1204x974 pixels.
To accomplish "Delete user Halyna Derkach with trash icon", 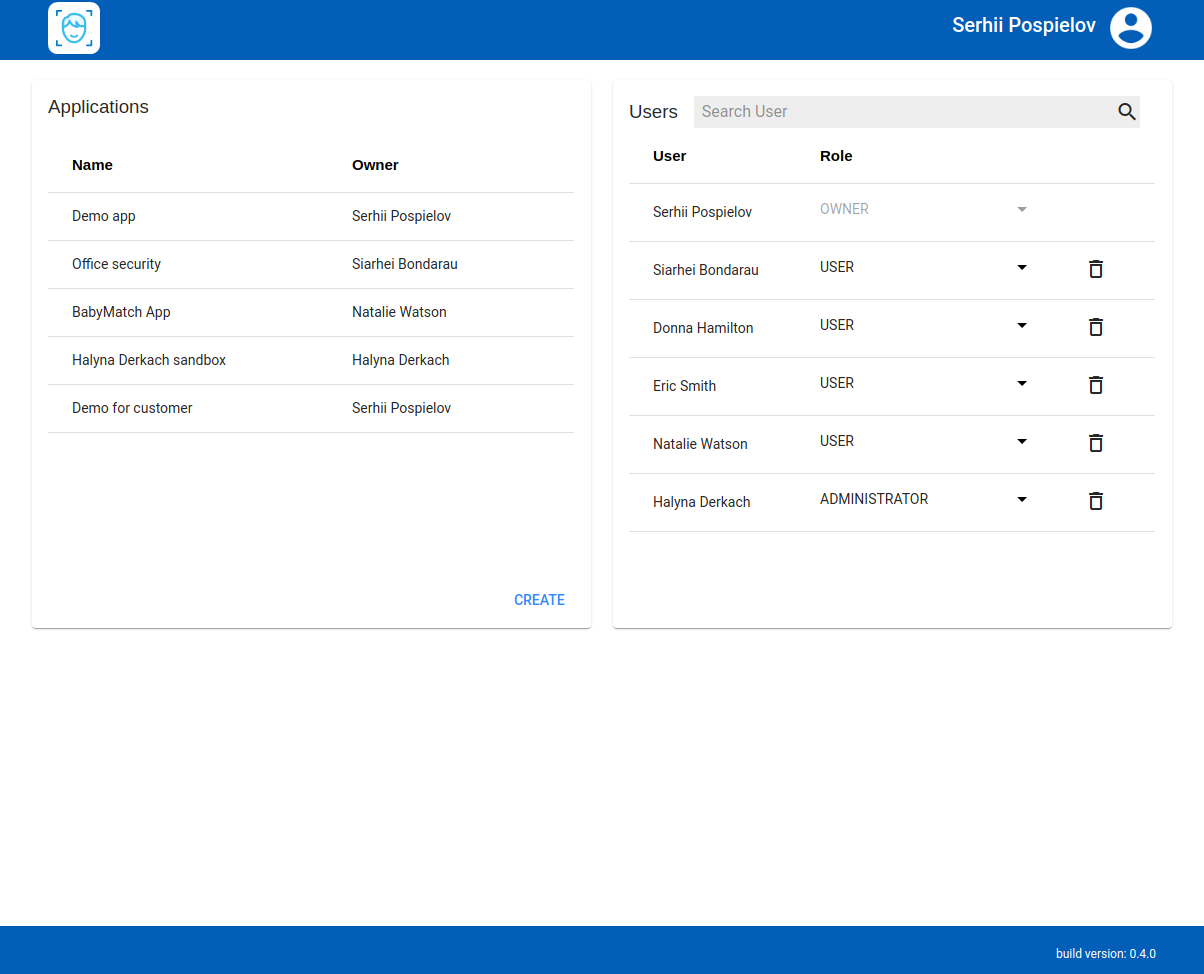I will click(1096, 500).
